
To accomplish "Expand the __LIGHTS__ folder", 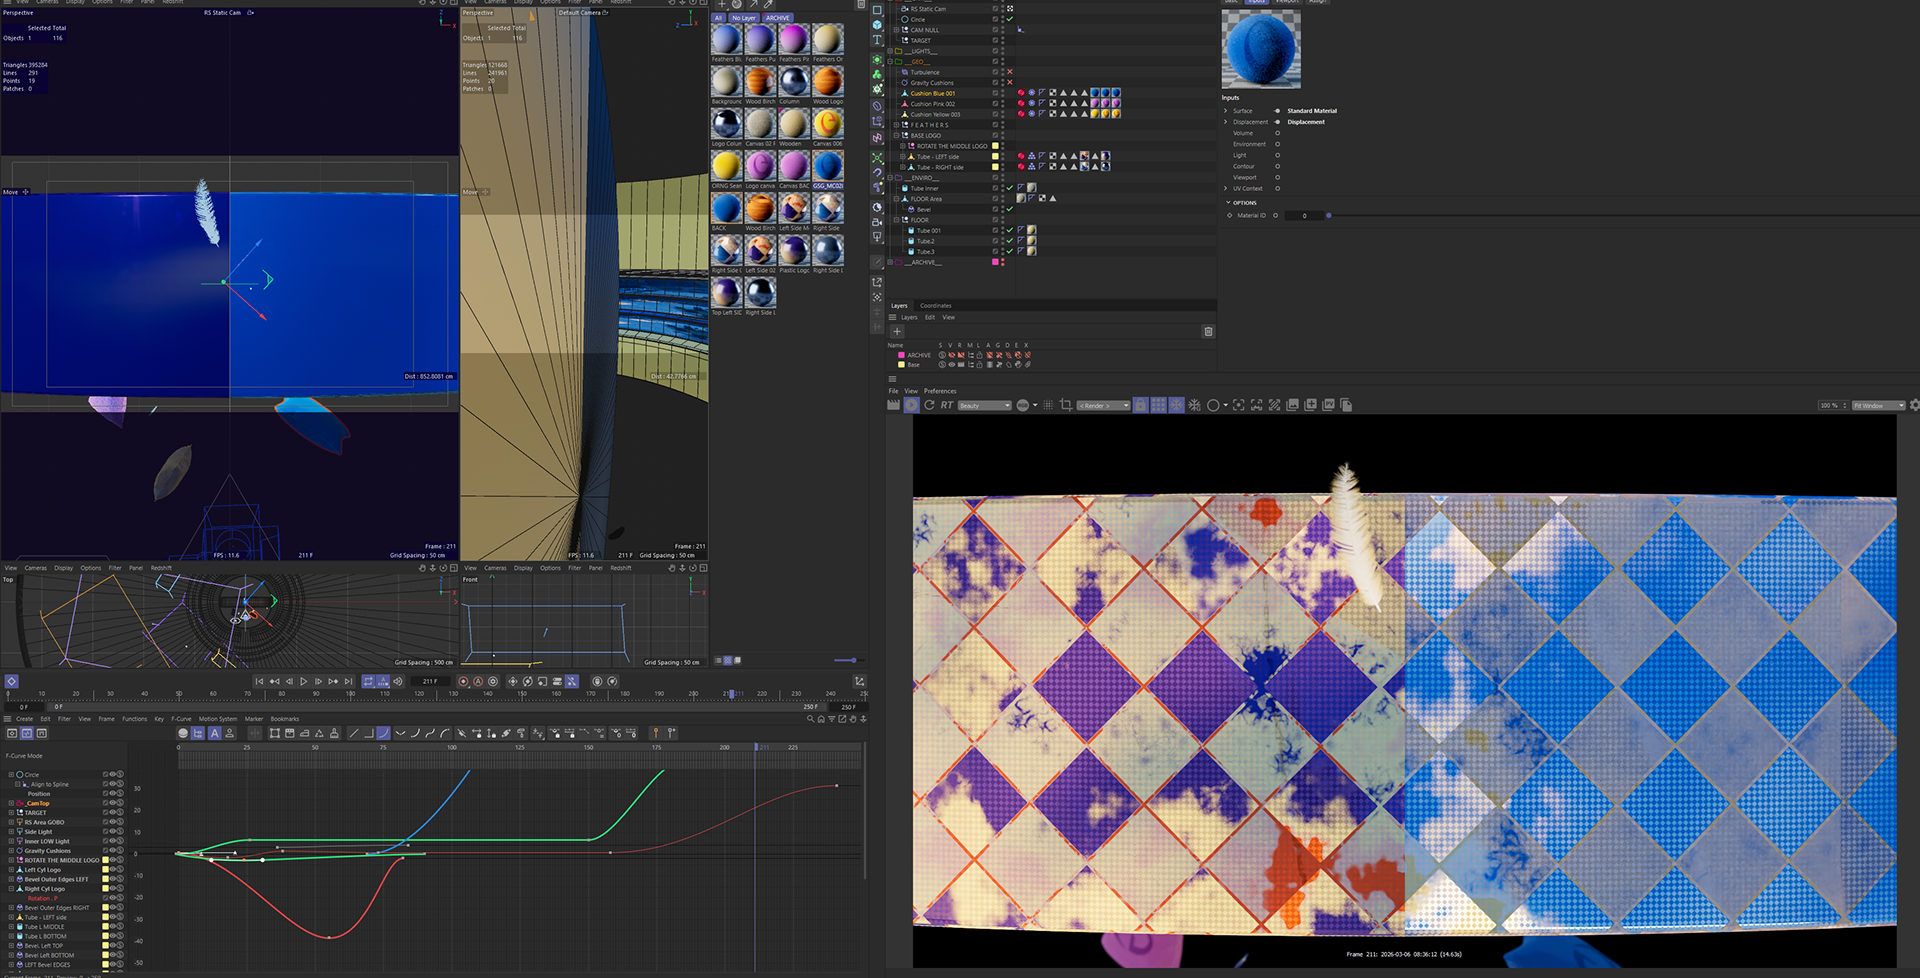I will [890, 51].
